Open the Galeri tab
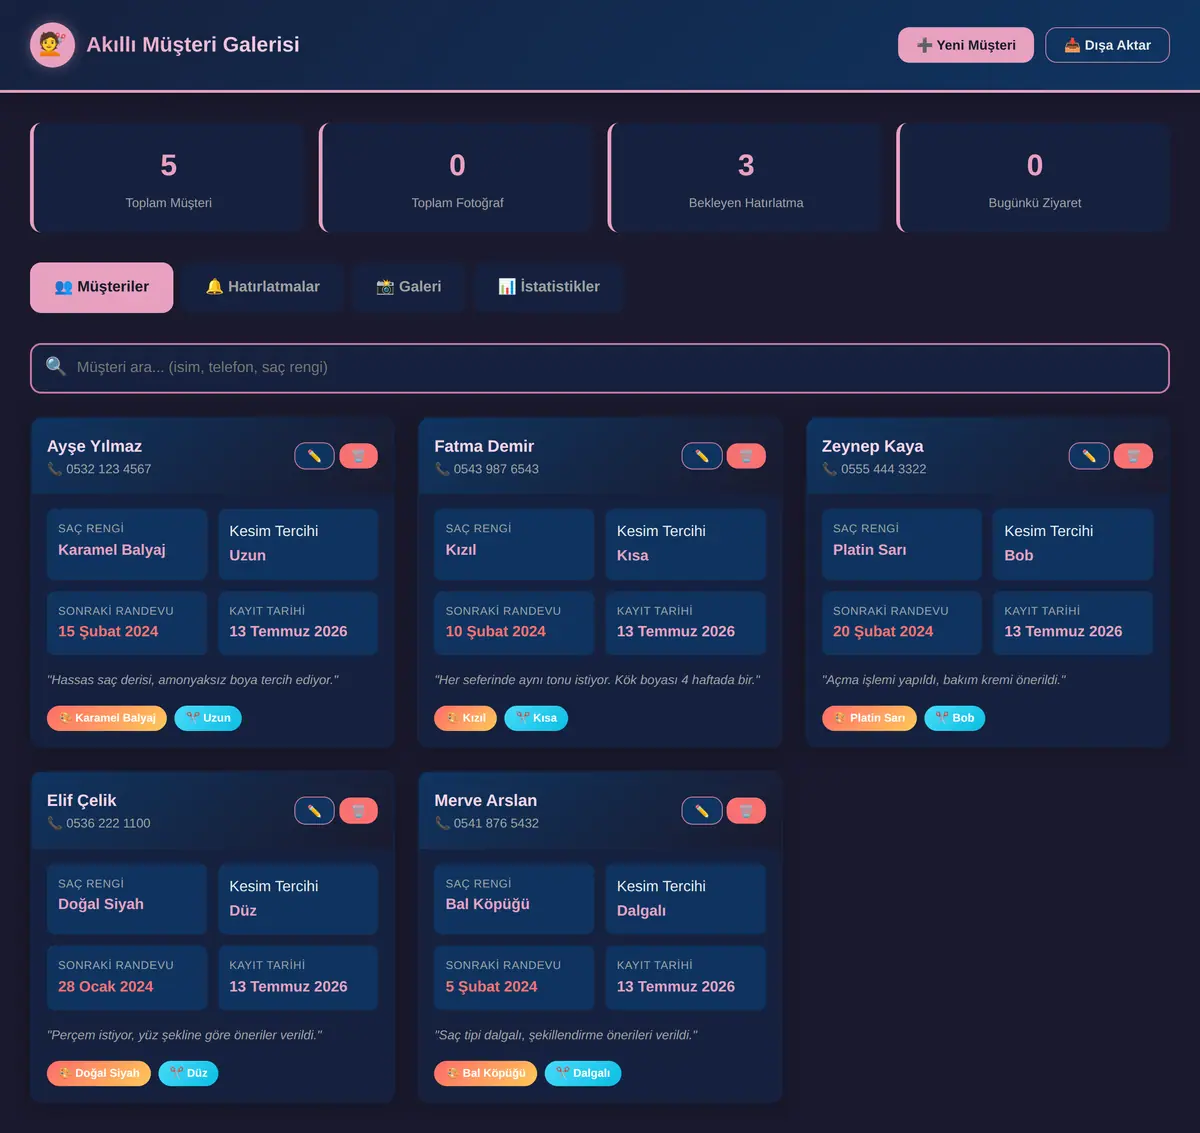Viewport: 1200px width, 1133px height. (409, 287)
